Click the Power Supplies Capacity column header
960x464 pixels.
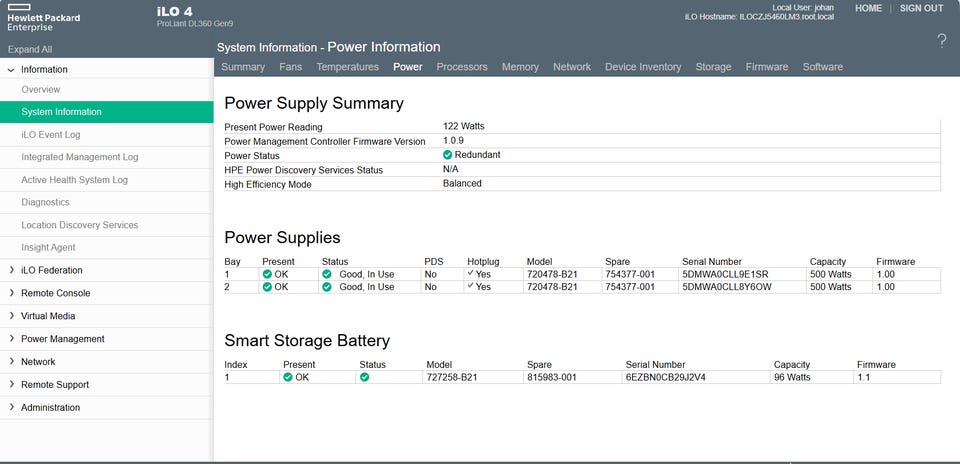828,261
